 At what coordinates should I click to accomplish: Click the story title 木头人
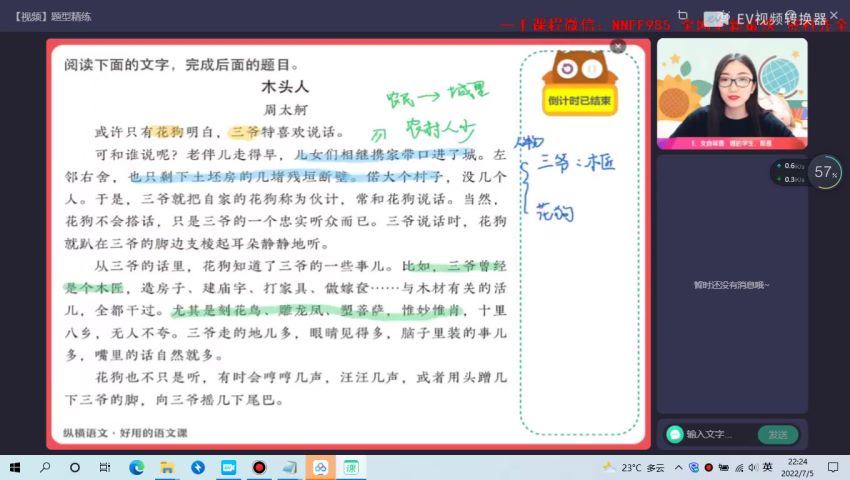pos(285,87)
